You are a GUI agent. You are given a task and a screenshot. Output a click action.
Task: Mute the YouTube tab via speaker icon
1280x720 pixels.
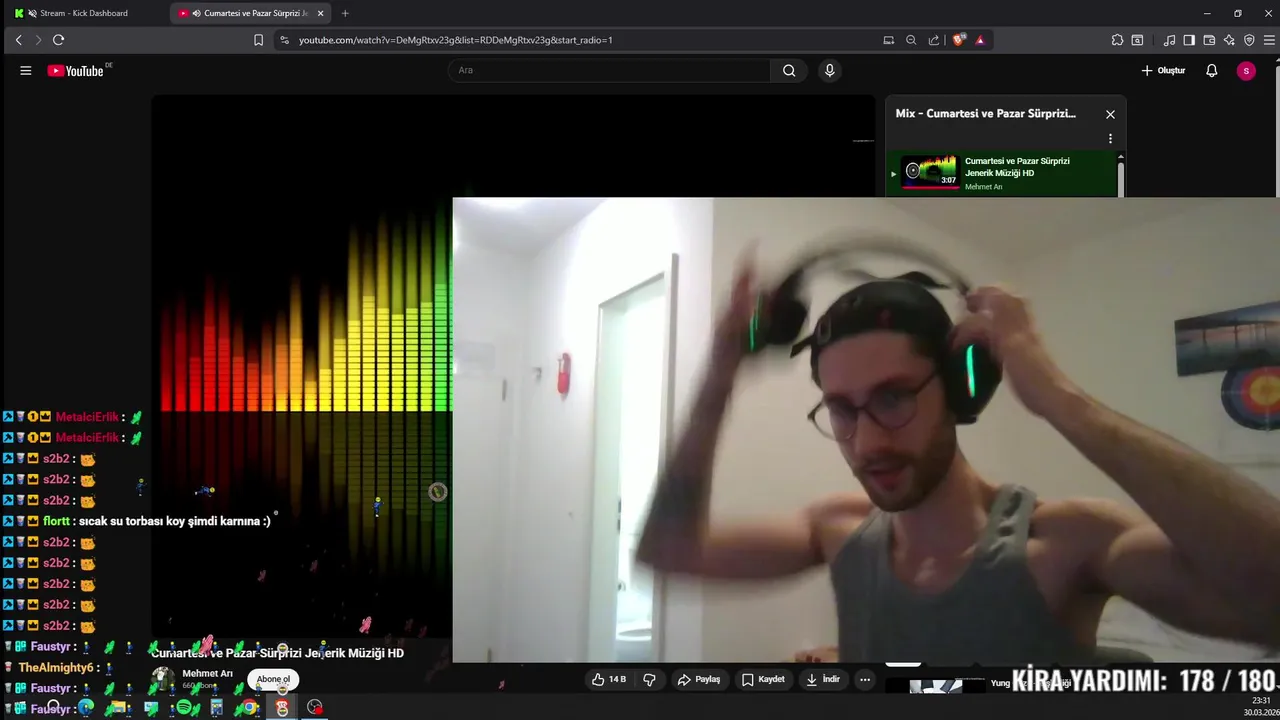195,13
